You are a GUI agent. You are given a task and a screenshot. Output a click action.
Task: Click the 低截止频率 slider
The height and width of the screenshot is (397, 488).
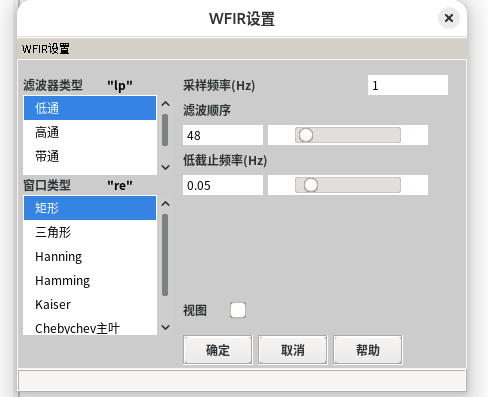coord(348,185)
